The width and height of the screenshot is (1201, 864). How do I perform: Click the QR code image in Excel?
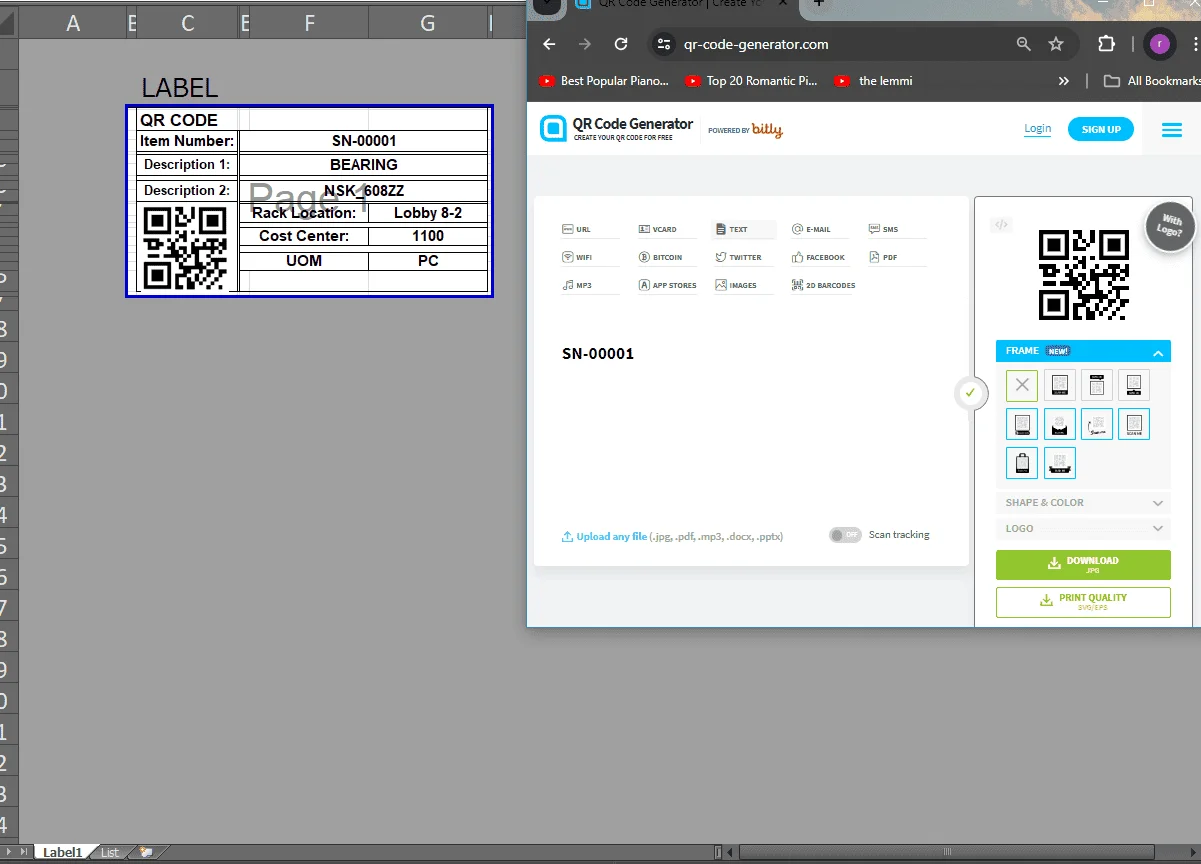pyautogui.click(x=186, y=247)
